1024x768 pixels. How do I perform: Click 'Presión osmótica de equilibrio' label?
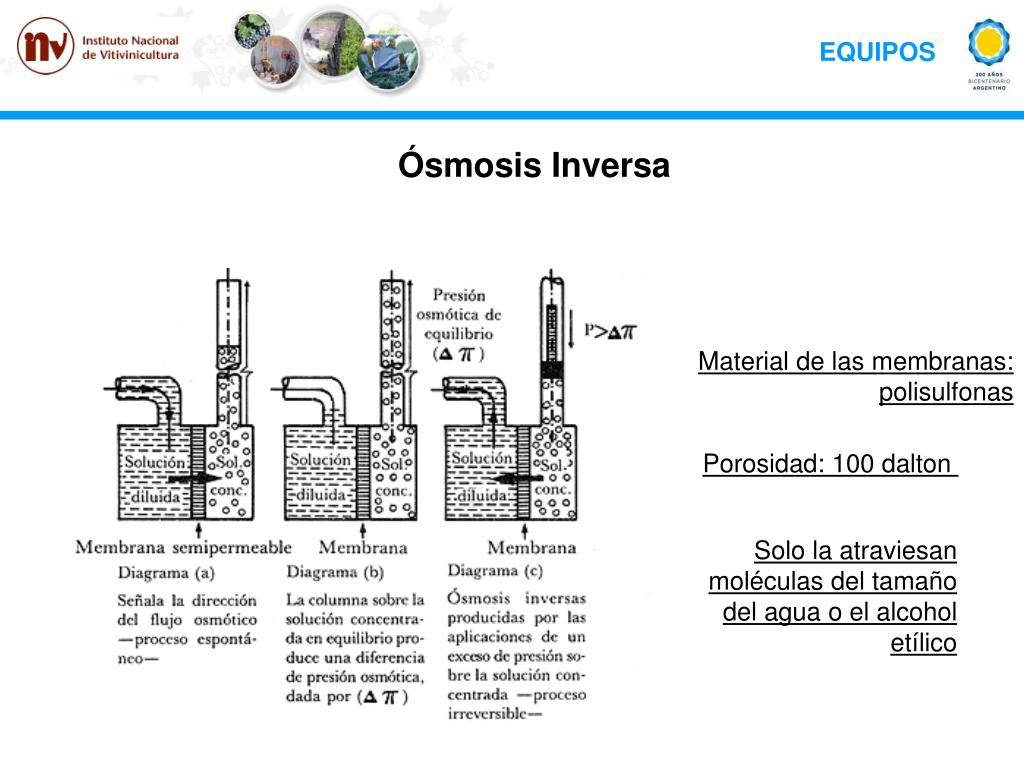pyautogui.click(x=459, y=325)
